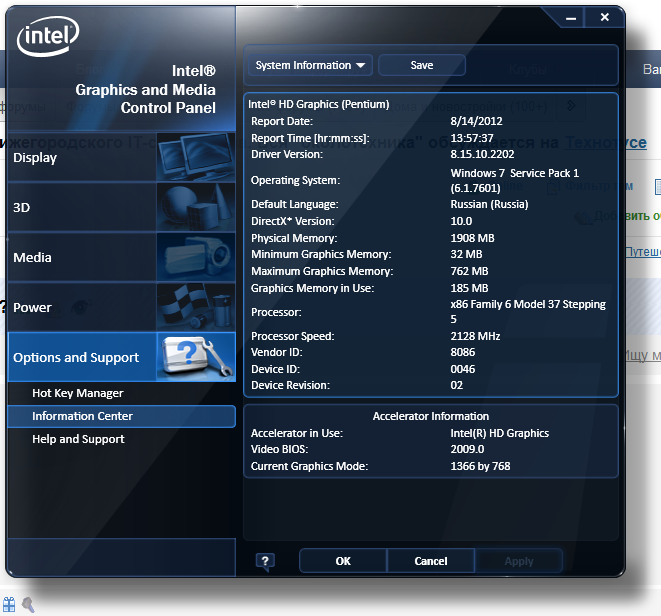Open the Power settings category

point(121,307)
